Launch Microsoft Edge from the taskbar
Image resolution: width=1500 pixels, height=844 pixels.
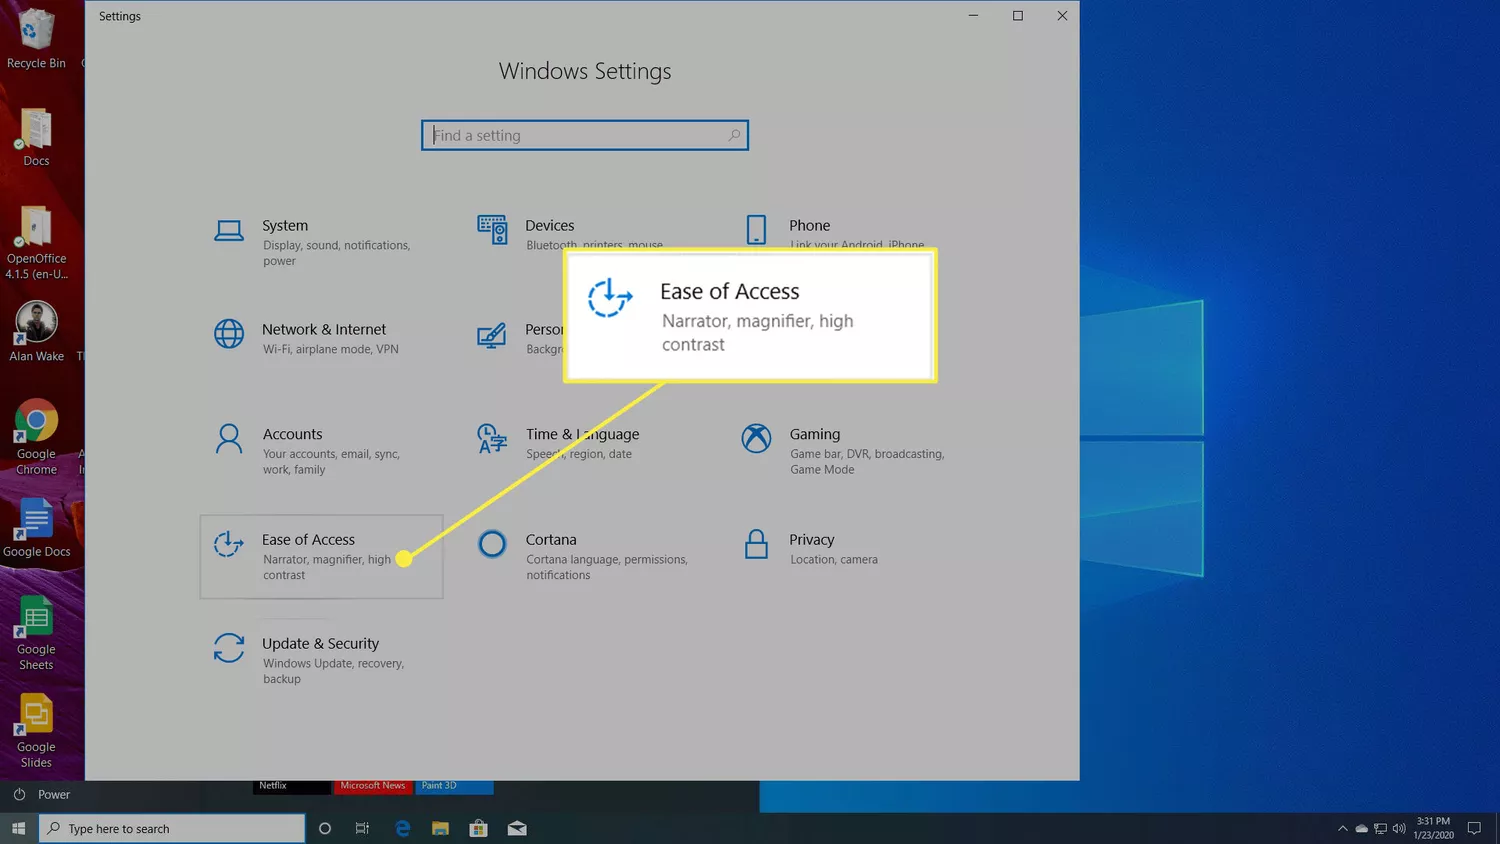pyautogui.click(x=402, y=828)
